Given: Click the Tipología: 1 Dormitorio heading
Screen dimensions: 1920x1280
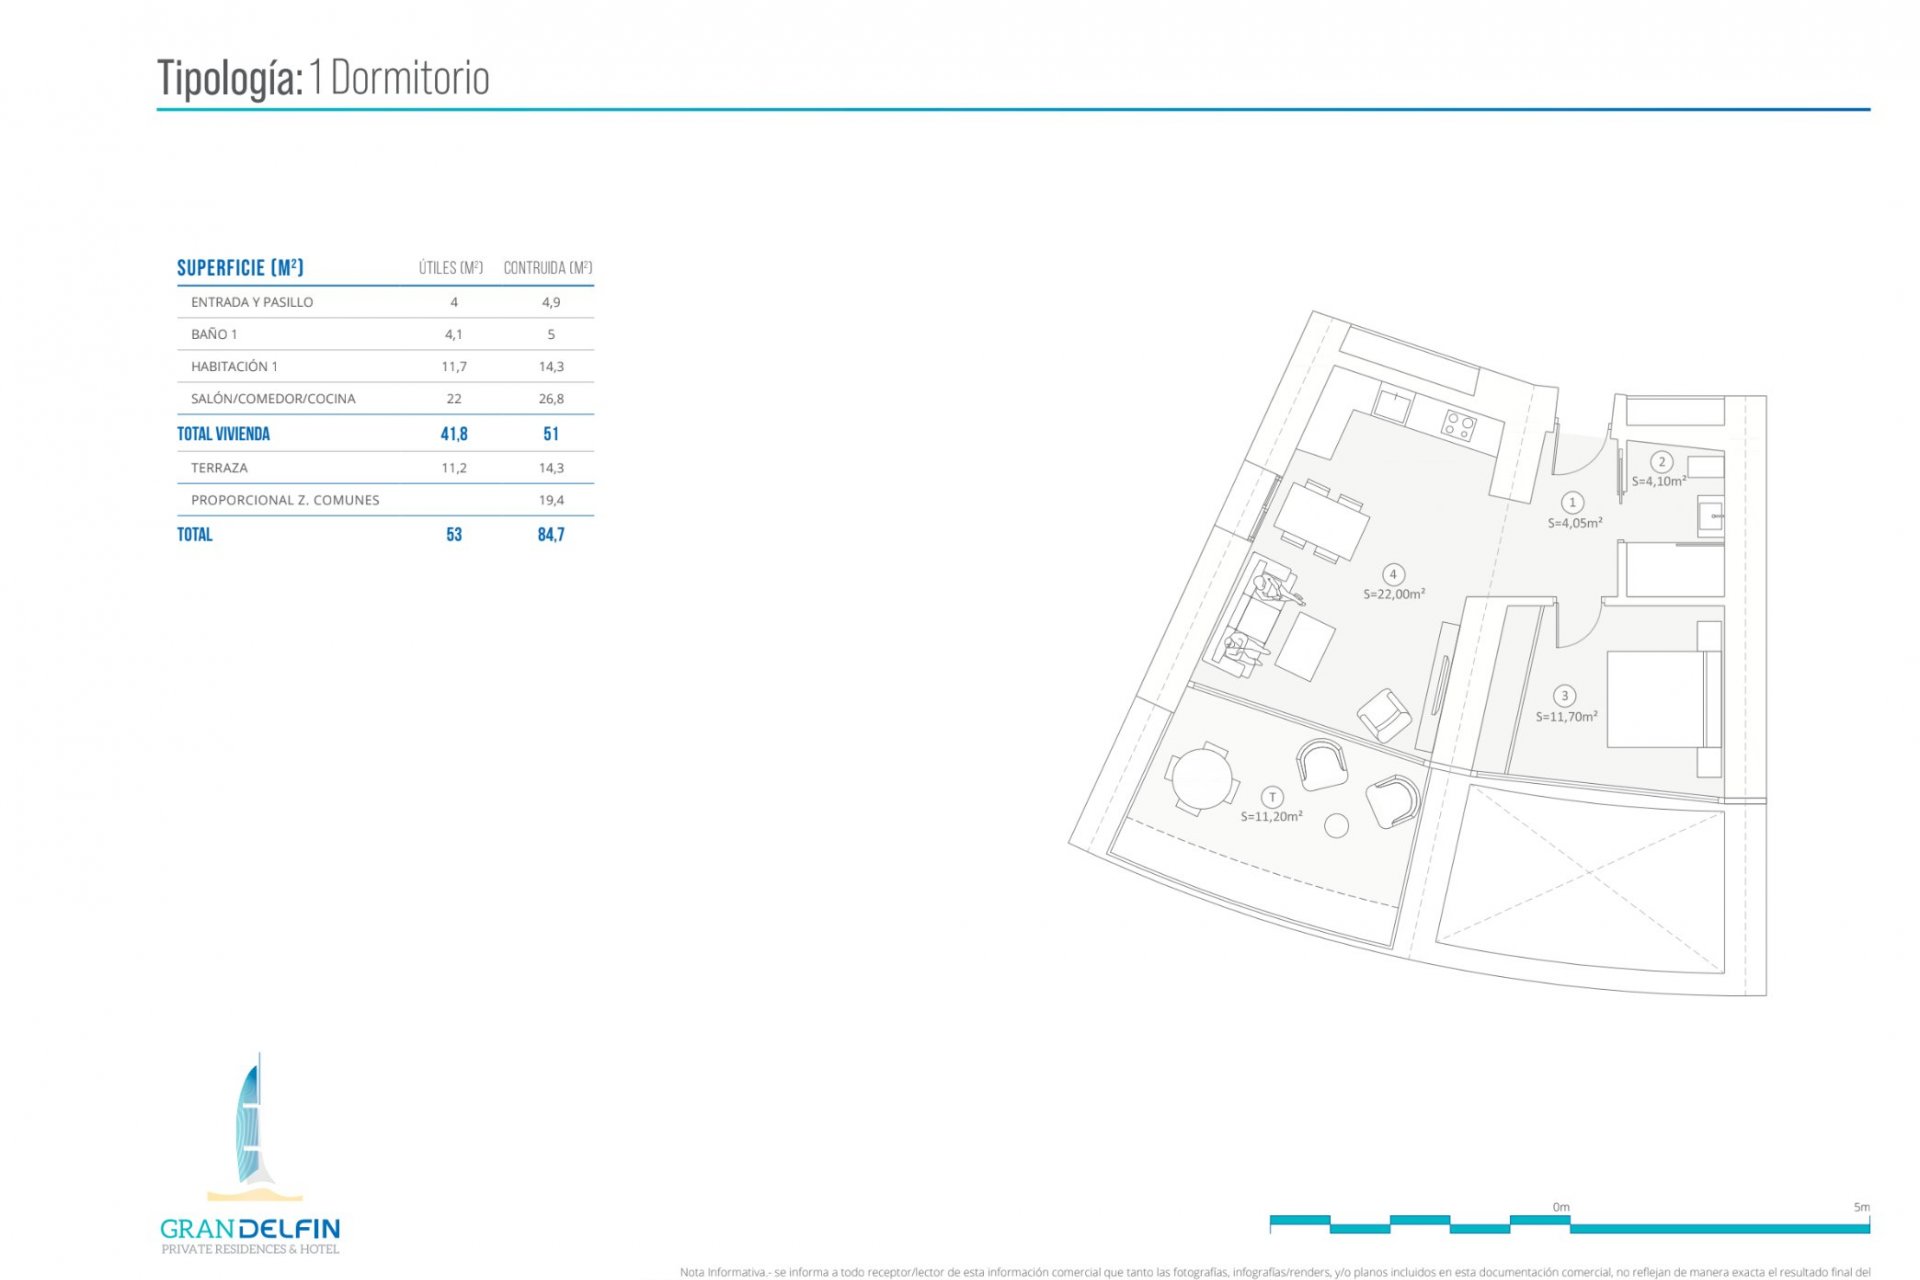Looking at the screenshot, I should tap(323, 79).
